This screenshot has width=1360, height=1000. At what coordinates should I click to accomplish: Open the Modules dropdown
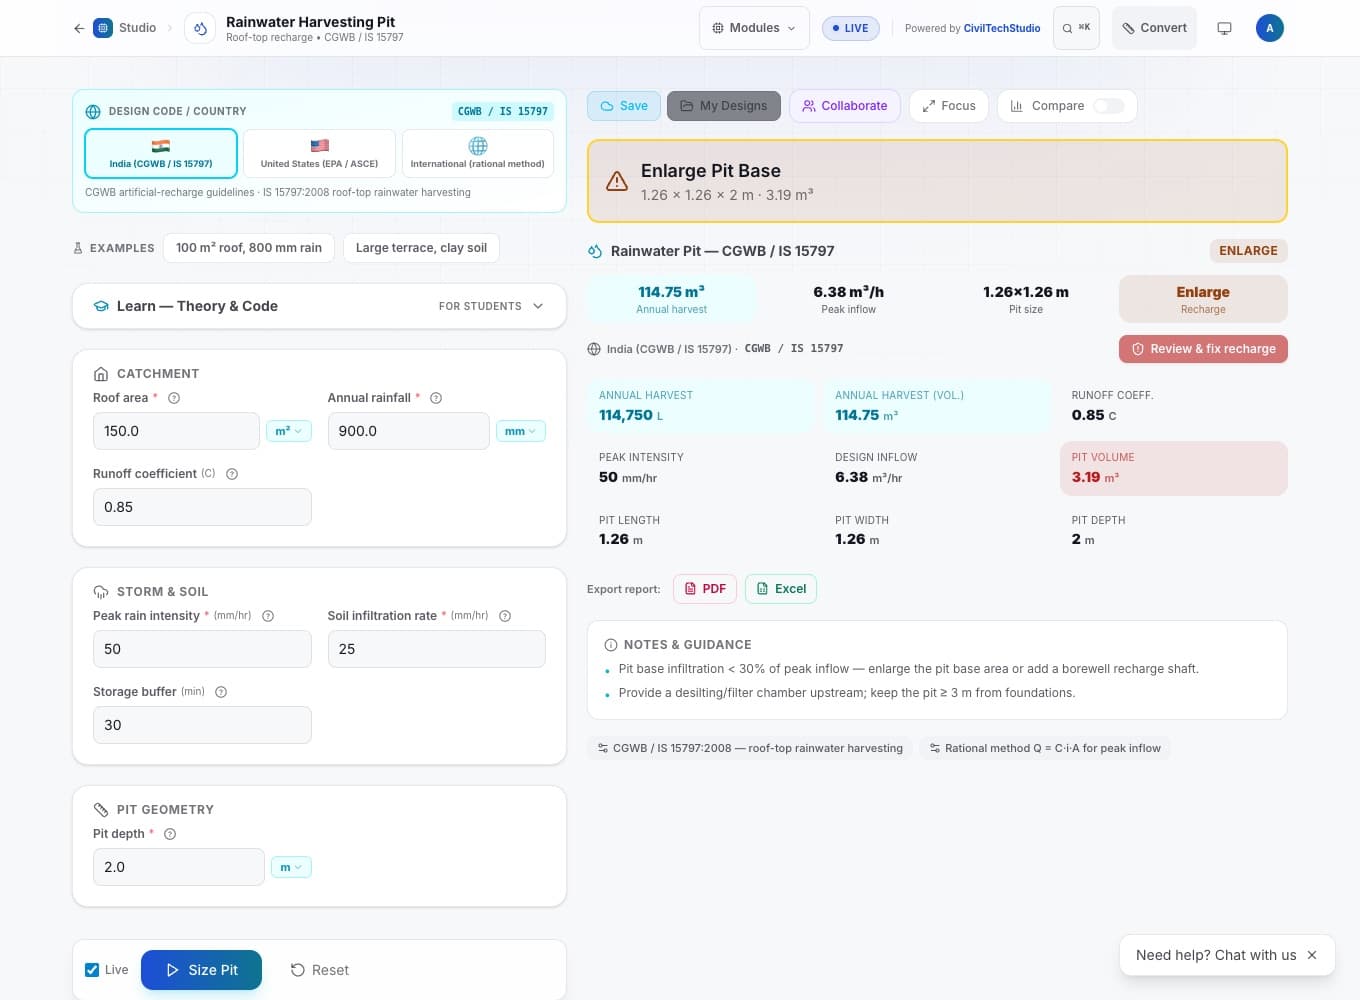click(754, 28)
